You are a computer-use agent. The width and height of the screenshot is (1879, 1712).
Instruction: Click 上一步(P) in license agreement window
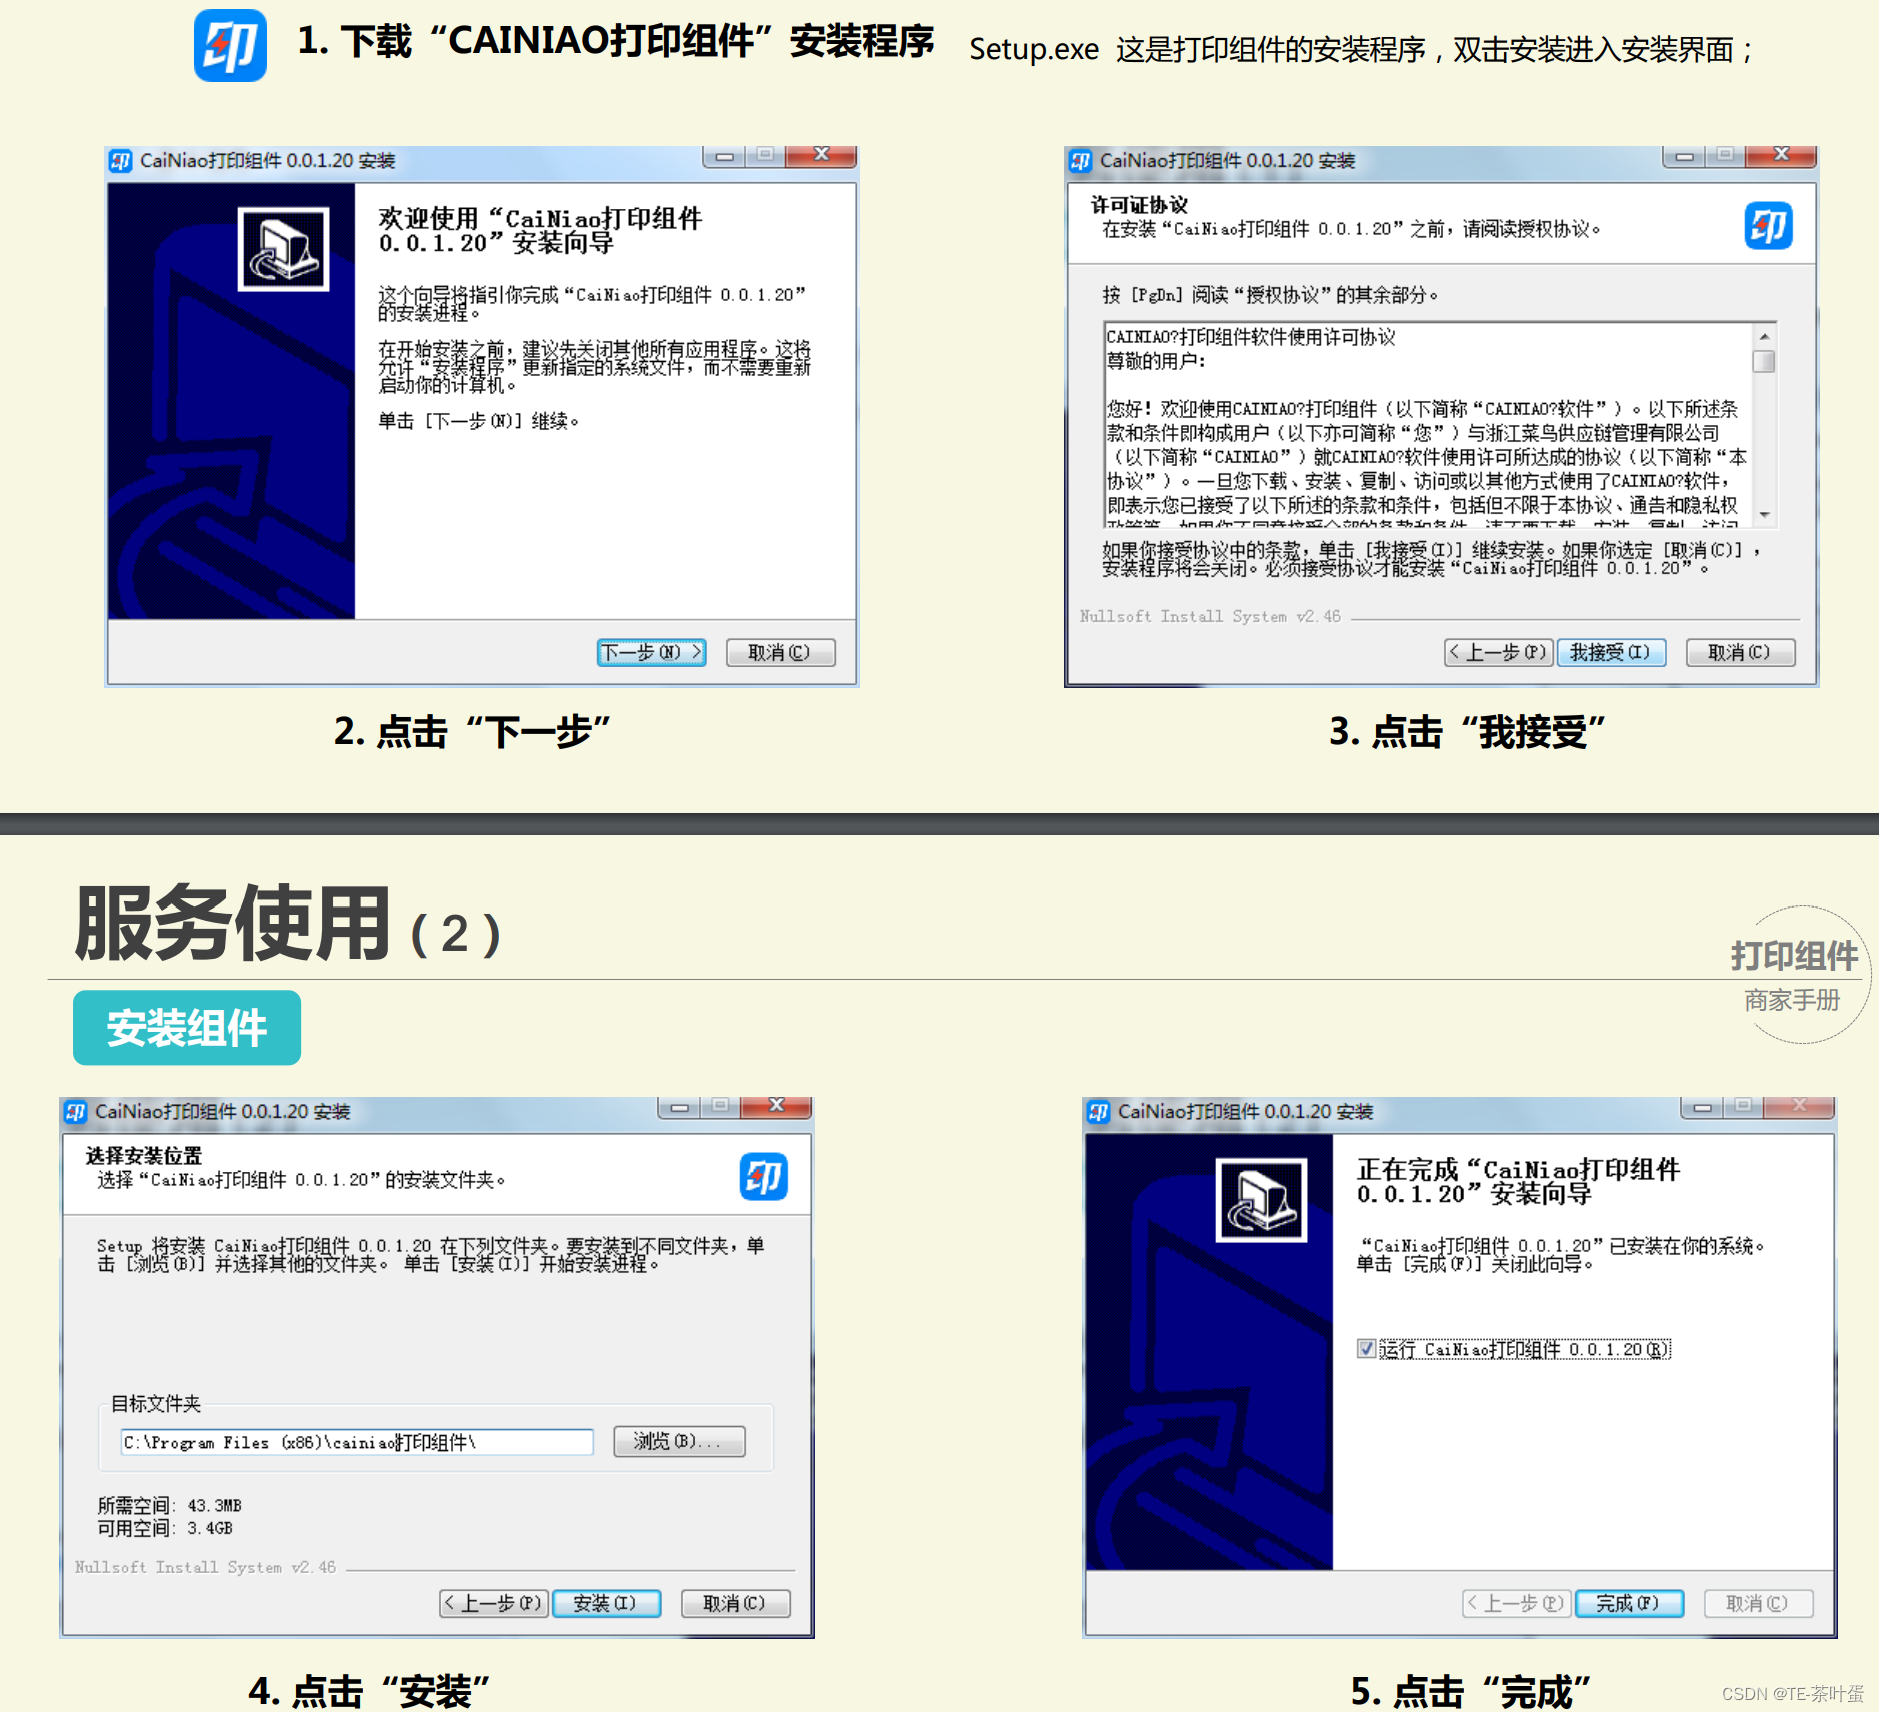[1499, 652]
